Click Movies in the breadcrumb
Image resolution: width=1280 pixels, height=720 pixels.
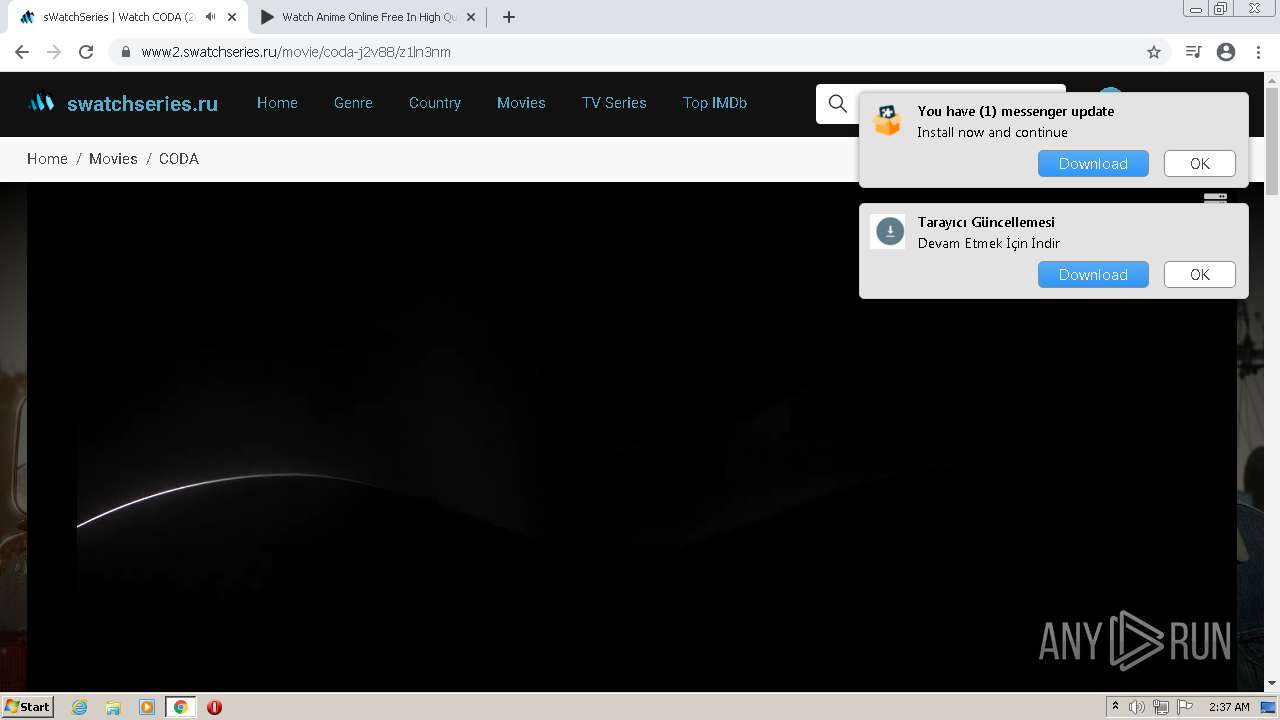click(x=113, y=159)
